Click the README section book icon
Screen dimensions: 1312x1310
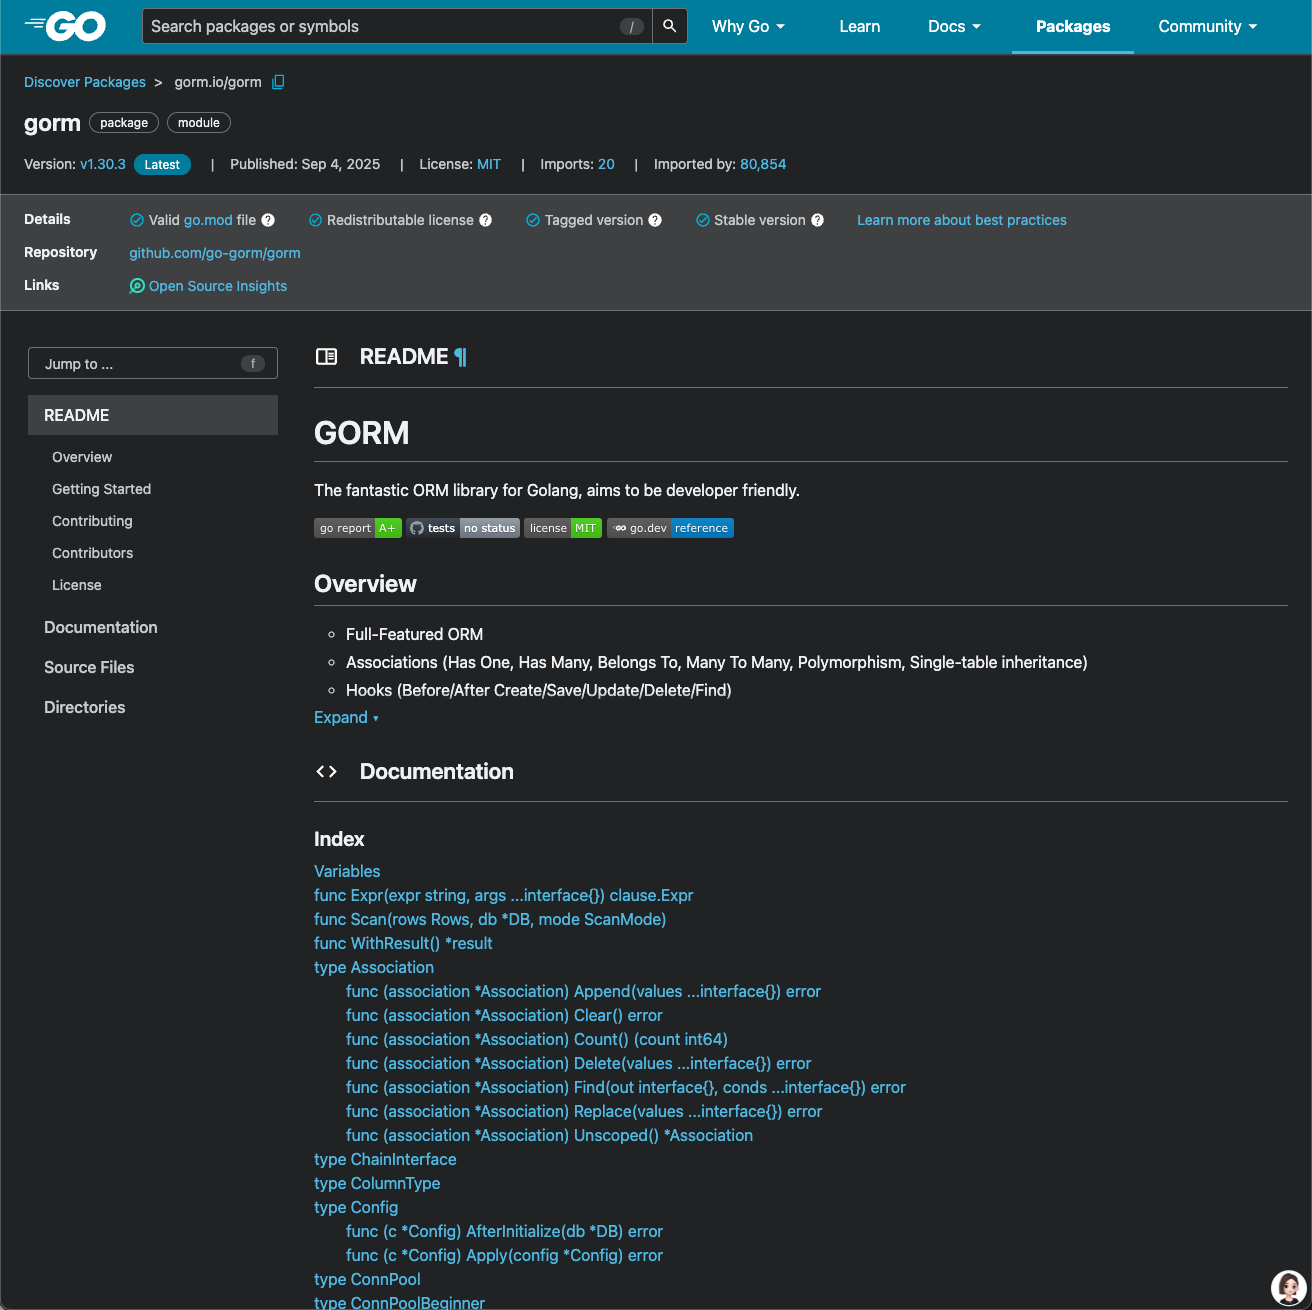point(326,357)
